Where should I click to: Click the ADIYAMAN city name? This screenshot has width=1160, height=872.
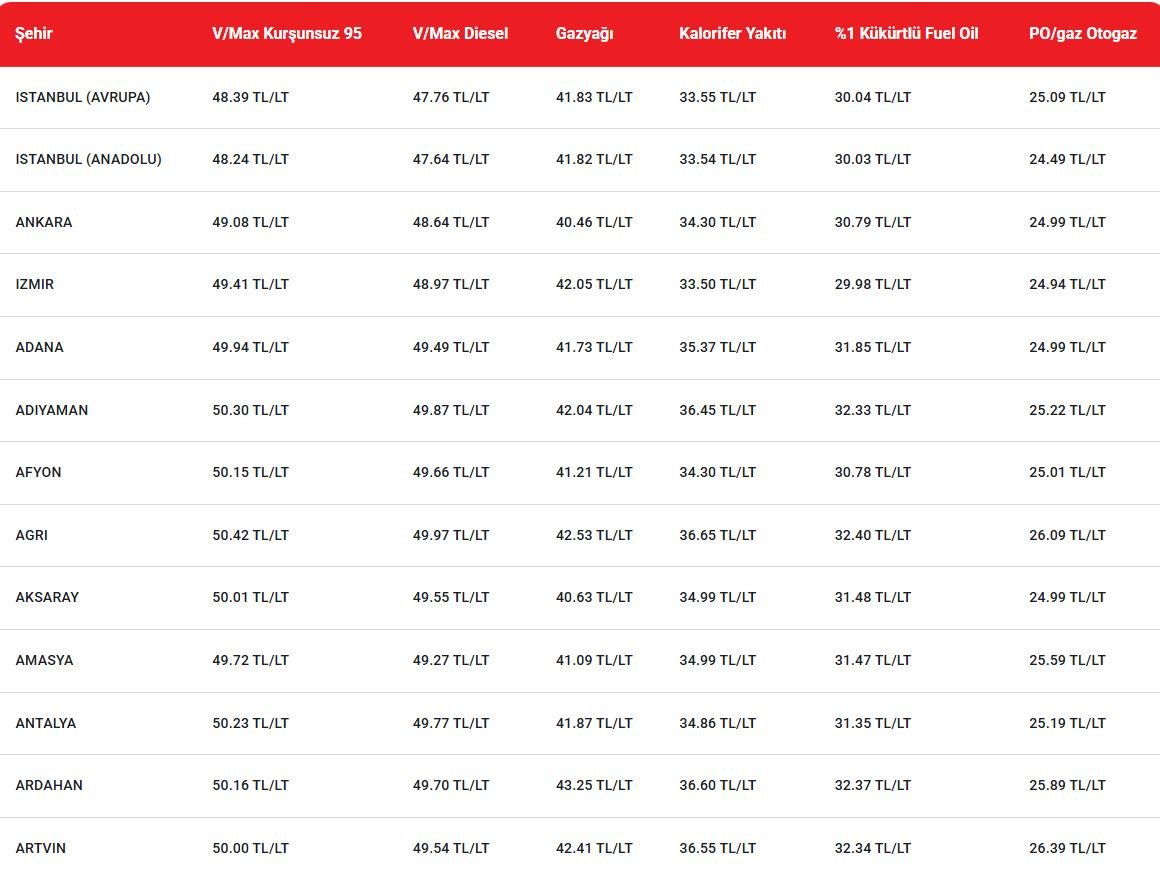tap(52, 410)
